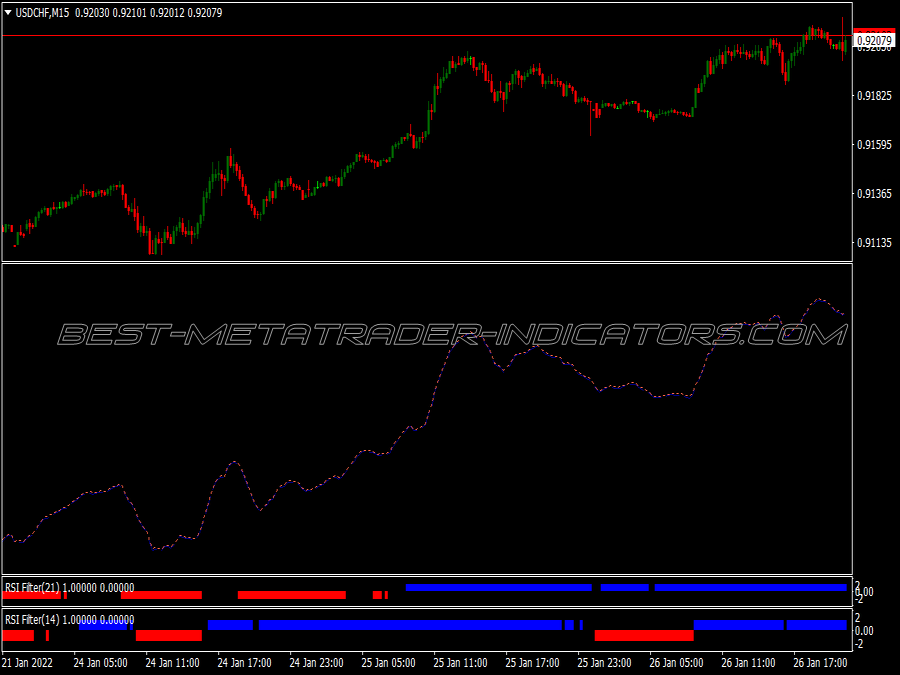Select the 0.91825 price scale value
This screenshot has height=675, width=900.
(874, 95)
